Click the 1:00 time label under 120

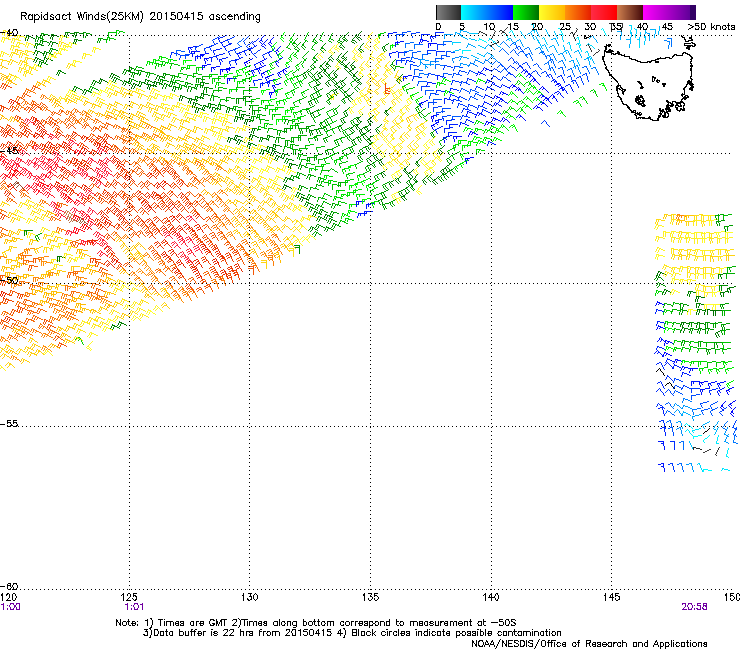coord(10,607)
